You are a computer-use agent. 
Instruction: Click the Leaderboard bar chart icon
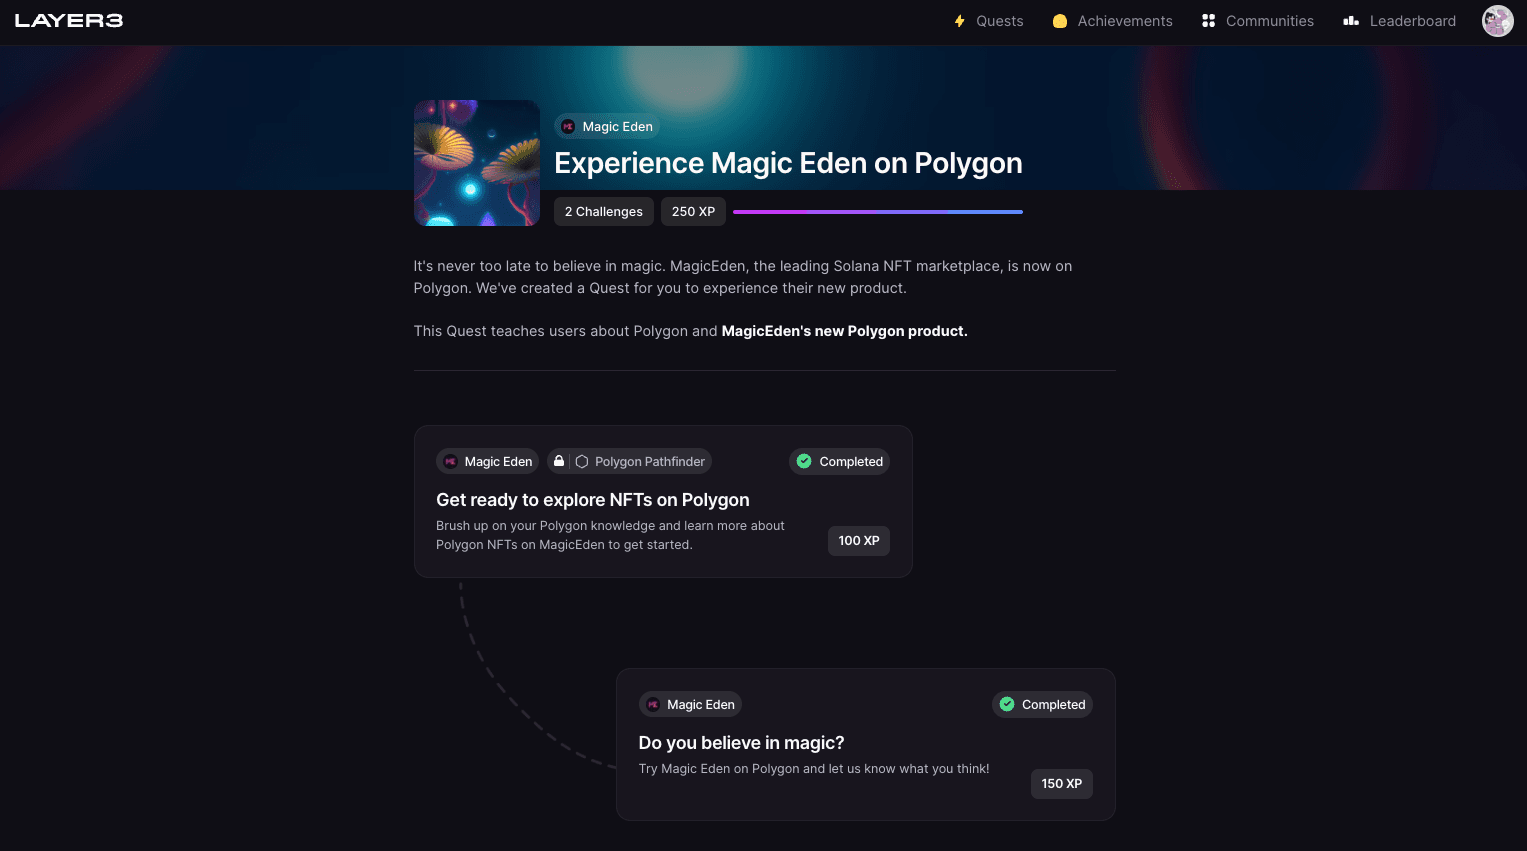(1351, 21)
